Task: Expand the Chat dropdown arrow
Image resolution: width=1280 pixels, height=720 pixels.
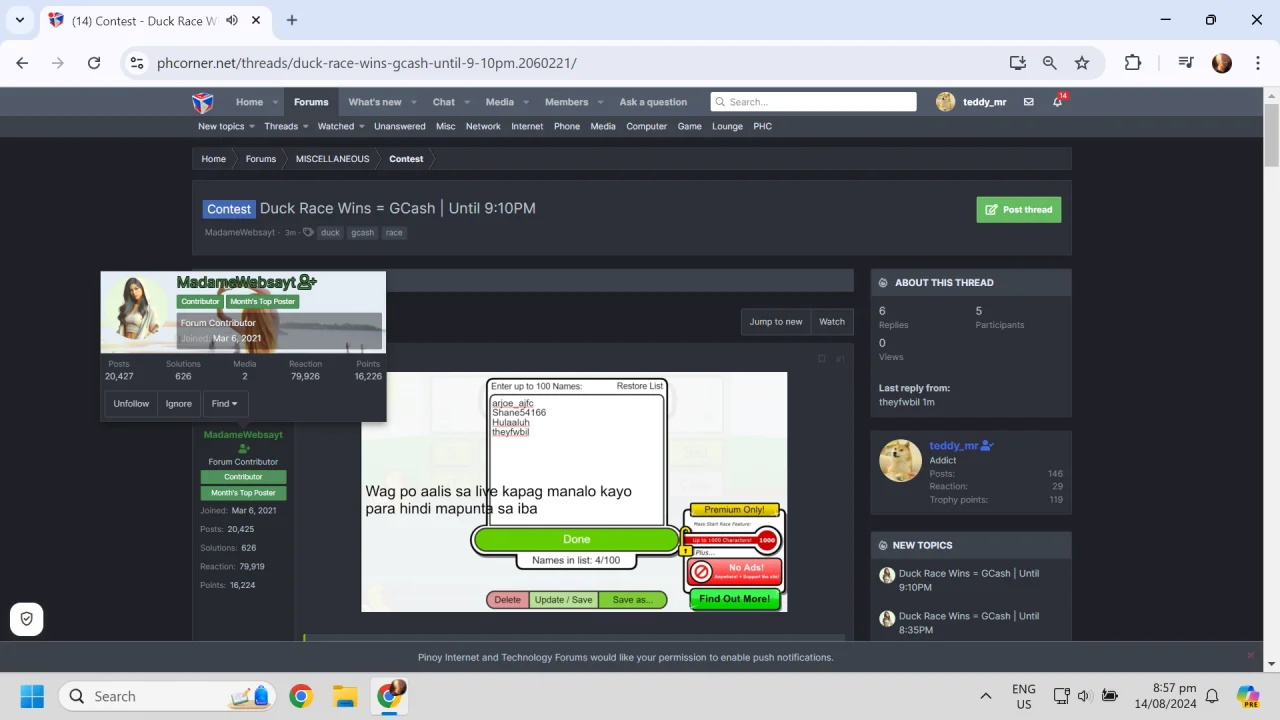Action: (x=465, y=102)
